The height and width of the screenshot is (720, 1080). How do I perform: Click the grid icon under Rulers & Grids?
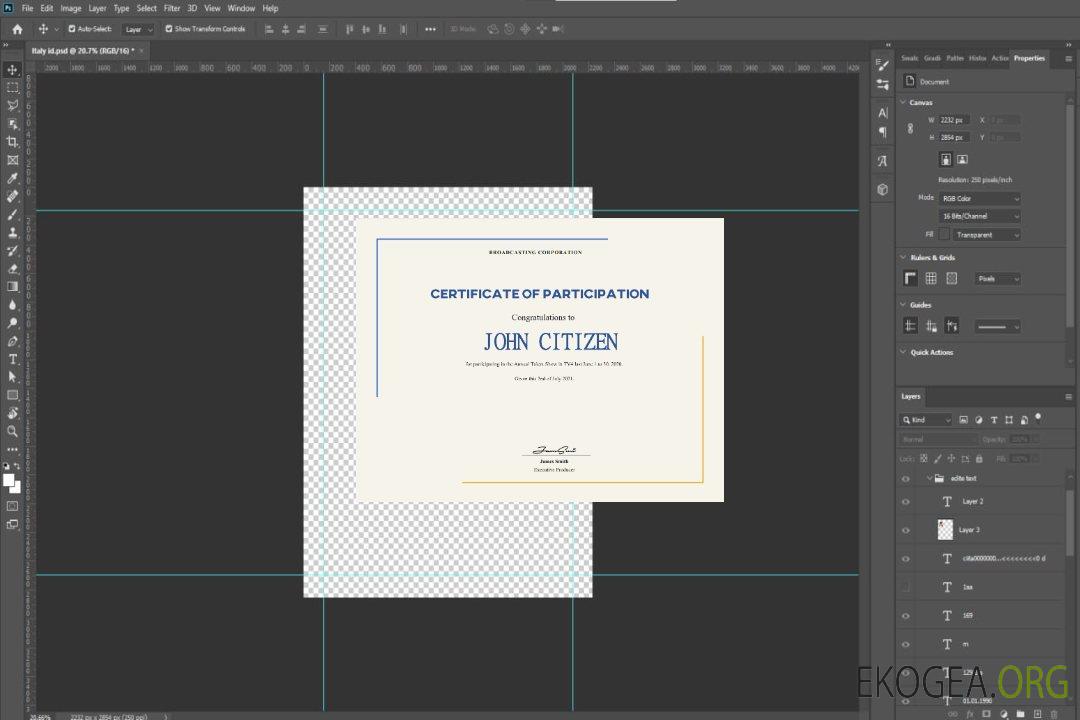tap(931, 278)
